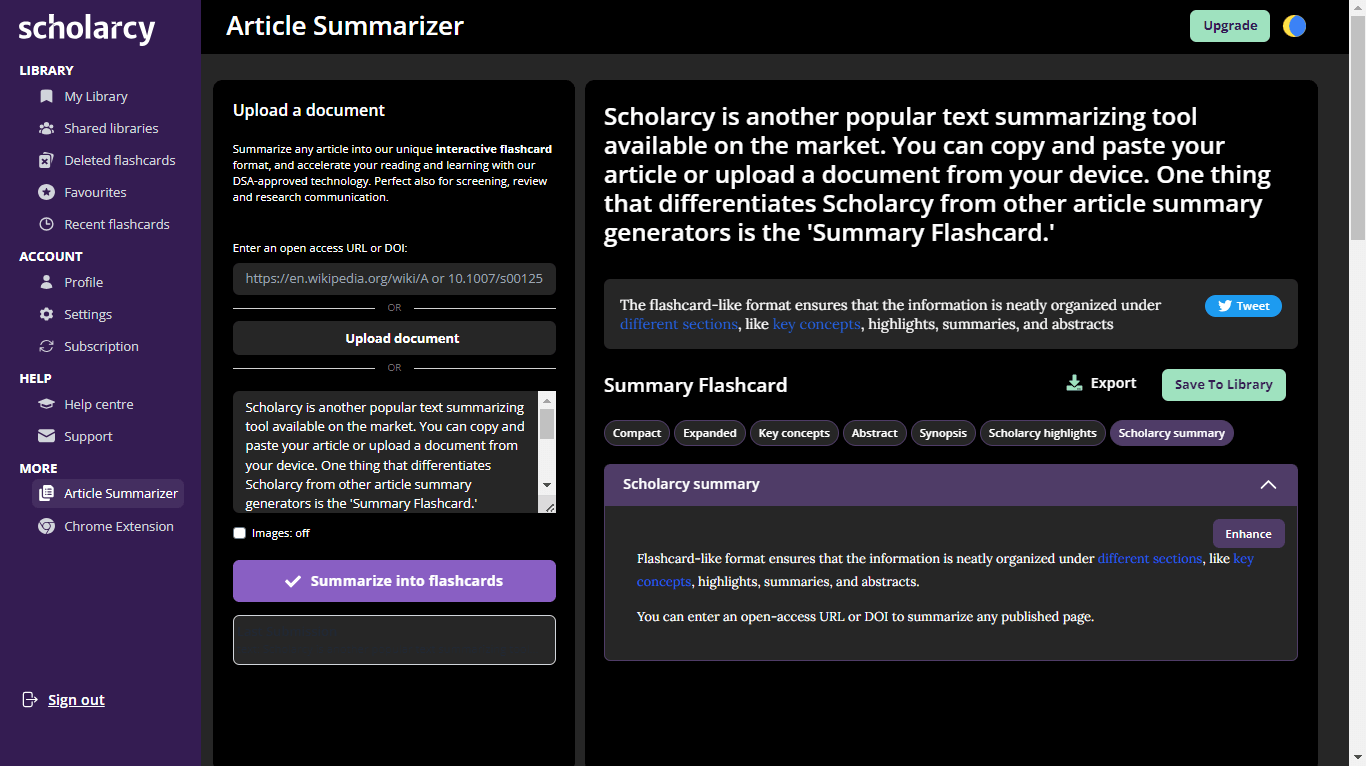Go to Favourites in sidebar

click(95, 192)
